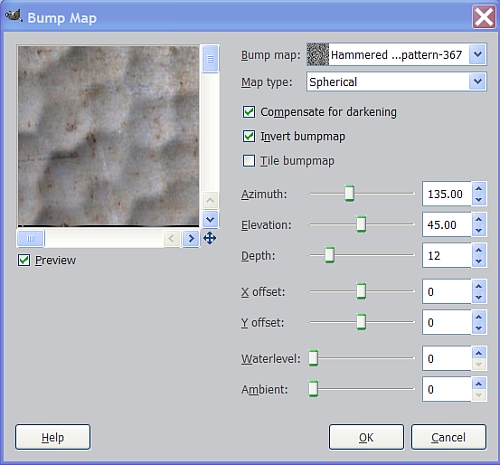The image size is (500, 465).
Task: Click the X offset slider handle
Action: pyautogui.click(x=361, y=291)
